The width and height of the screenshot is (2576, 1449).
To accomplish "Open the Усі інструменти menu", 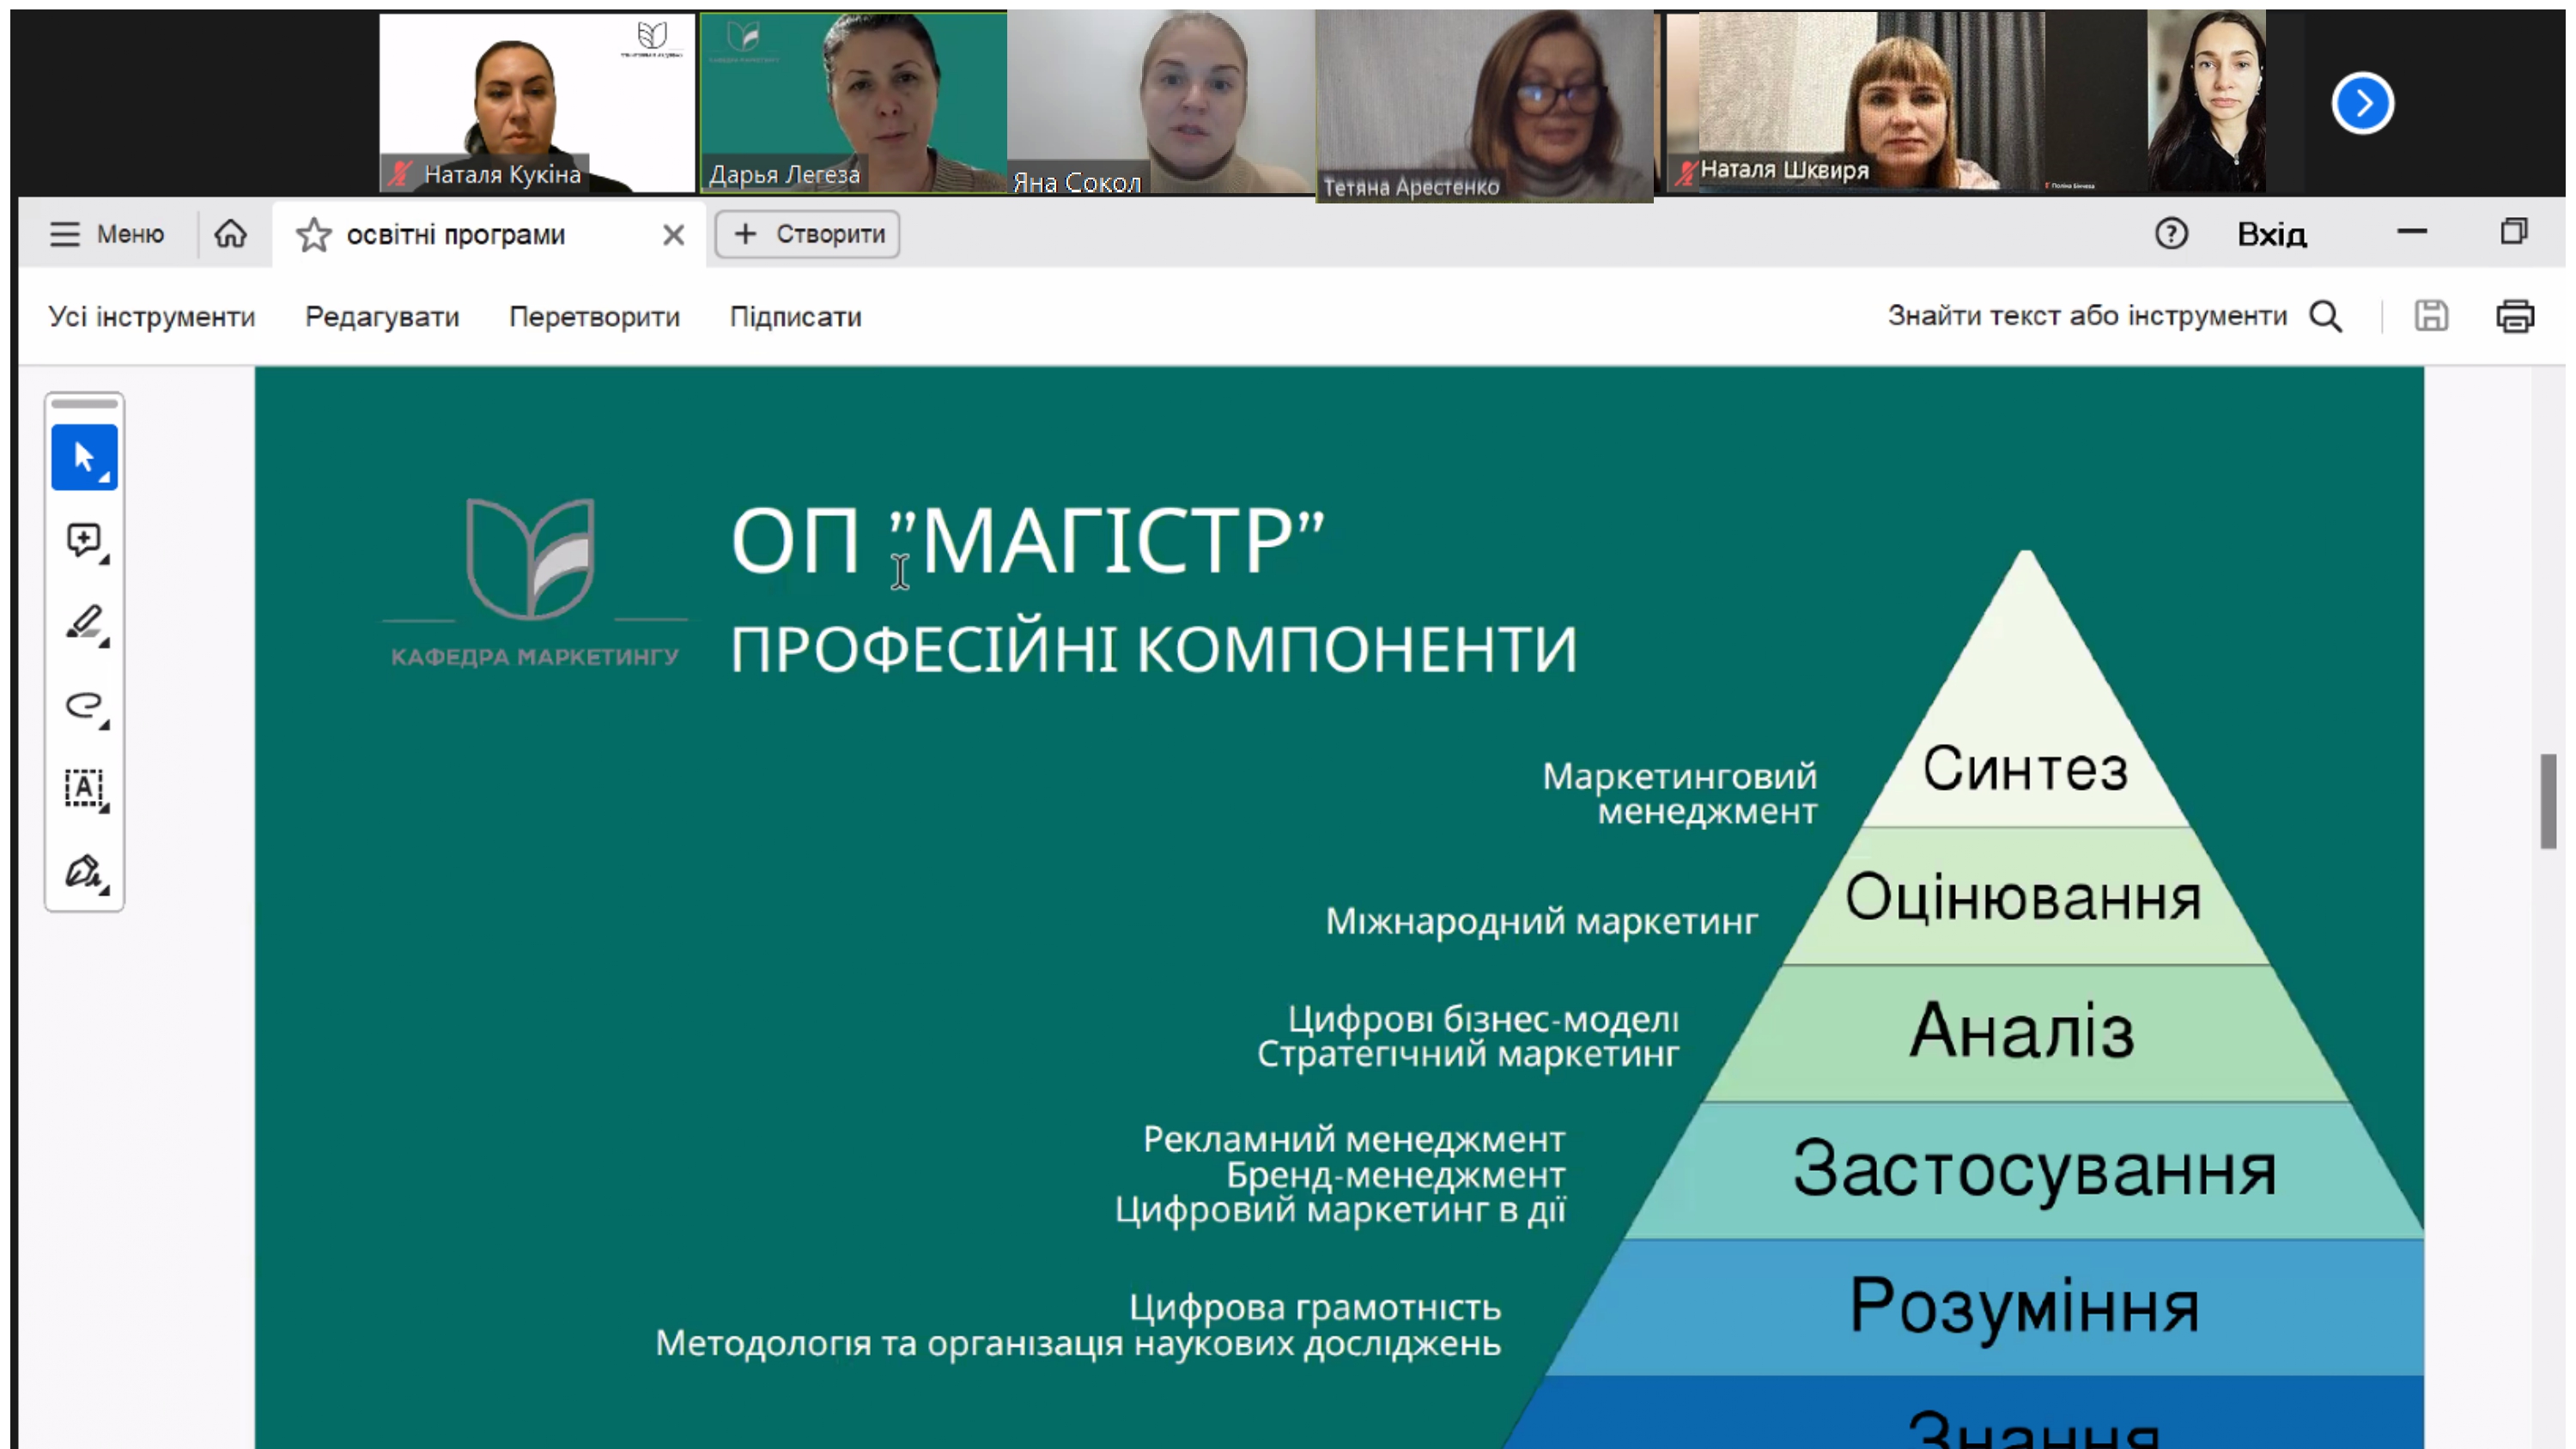I will tap(152, 317).
